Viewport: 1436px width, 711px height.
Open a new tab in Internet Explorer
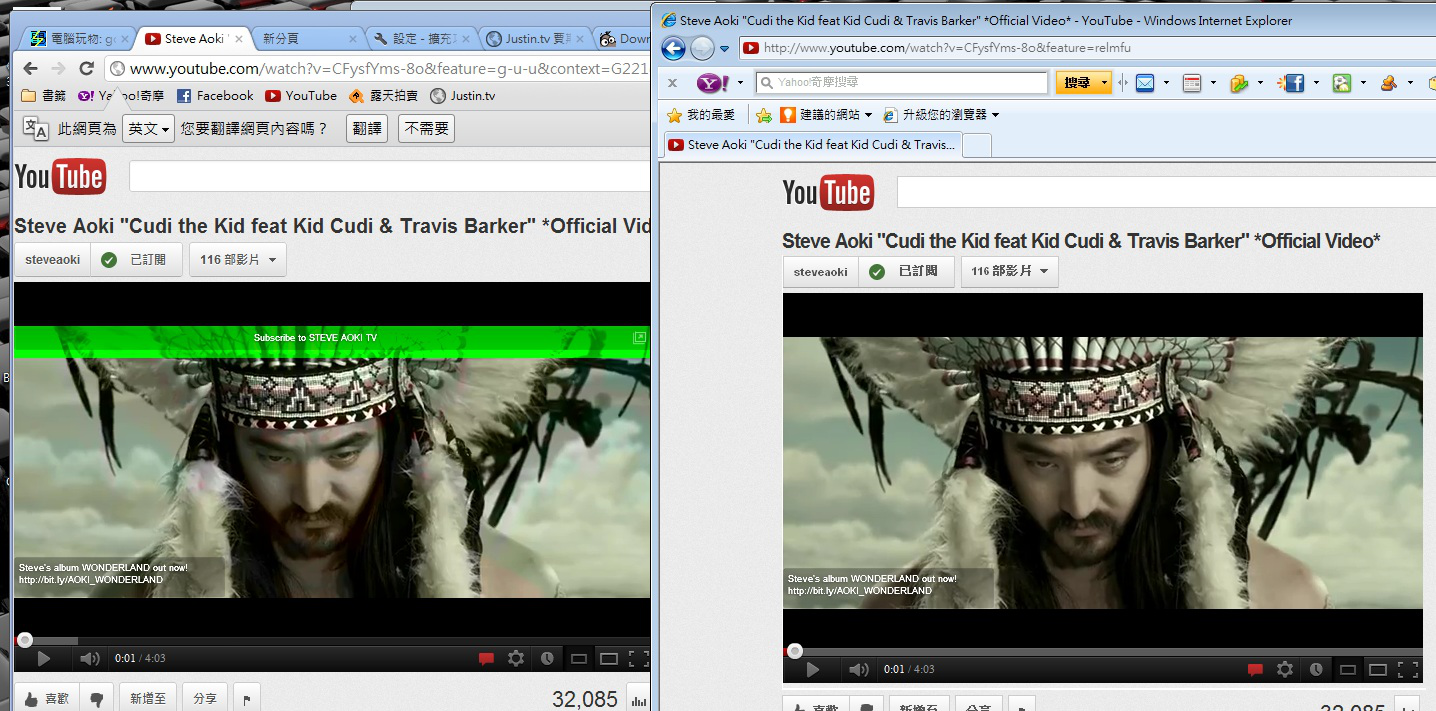click(x=977, y=145)
